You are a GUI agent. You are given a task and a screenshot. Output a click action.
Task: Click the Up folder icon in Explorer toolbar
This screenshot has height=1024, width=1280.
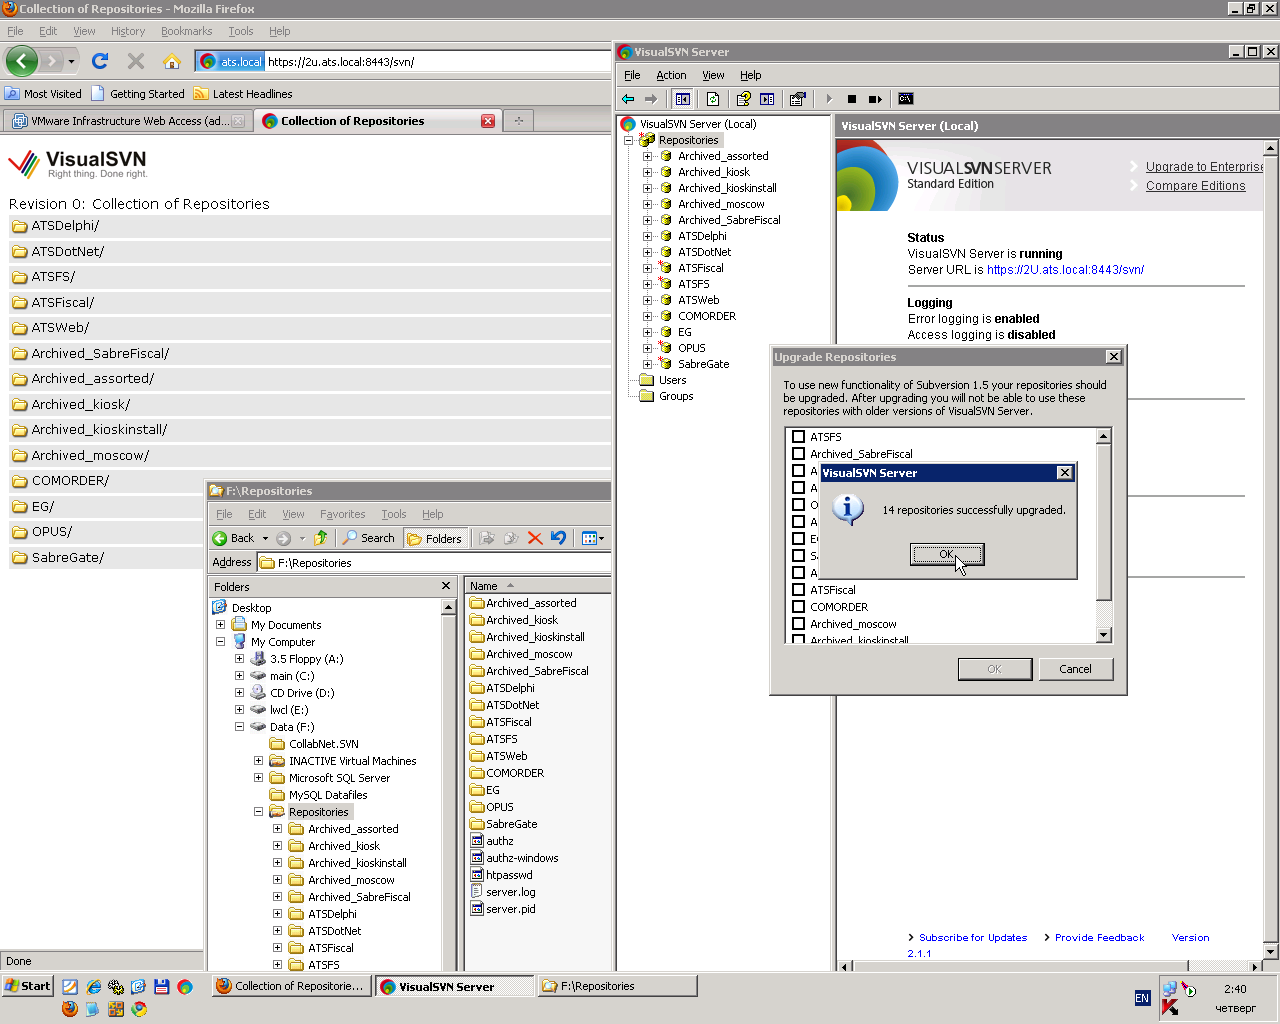[320, 538]
